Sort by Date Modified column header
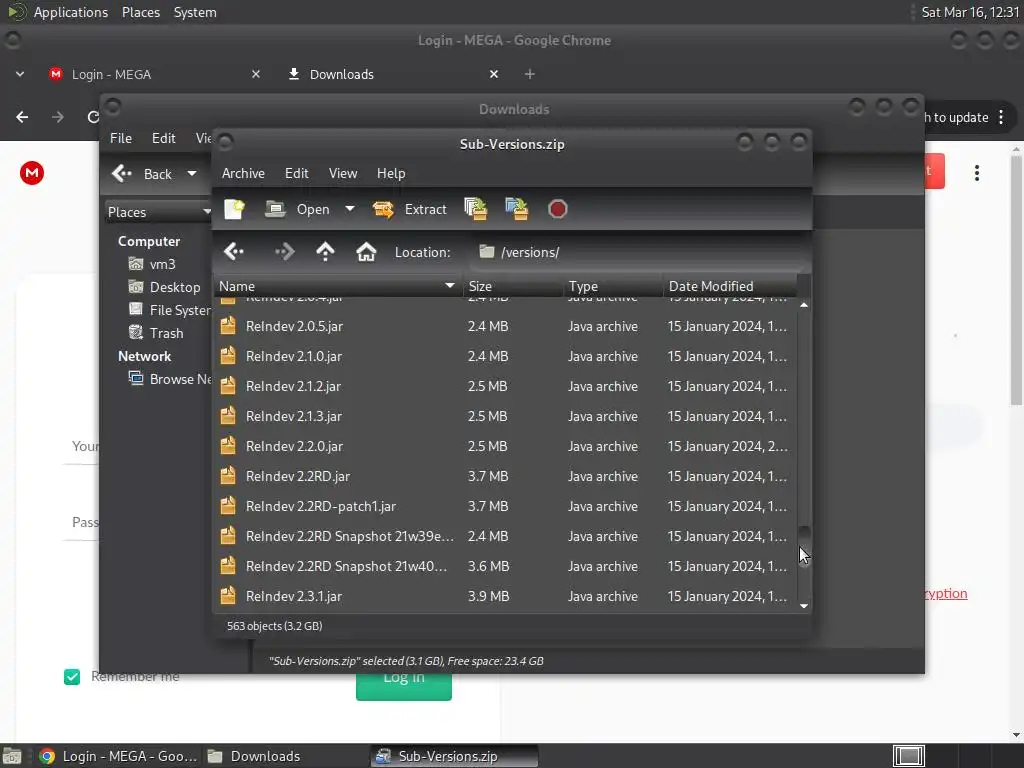This screenshot has width=1024, height=768. 730,286
